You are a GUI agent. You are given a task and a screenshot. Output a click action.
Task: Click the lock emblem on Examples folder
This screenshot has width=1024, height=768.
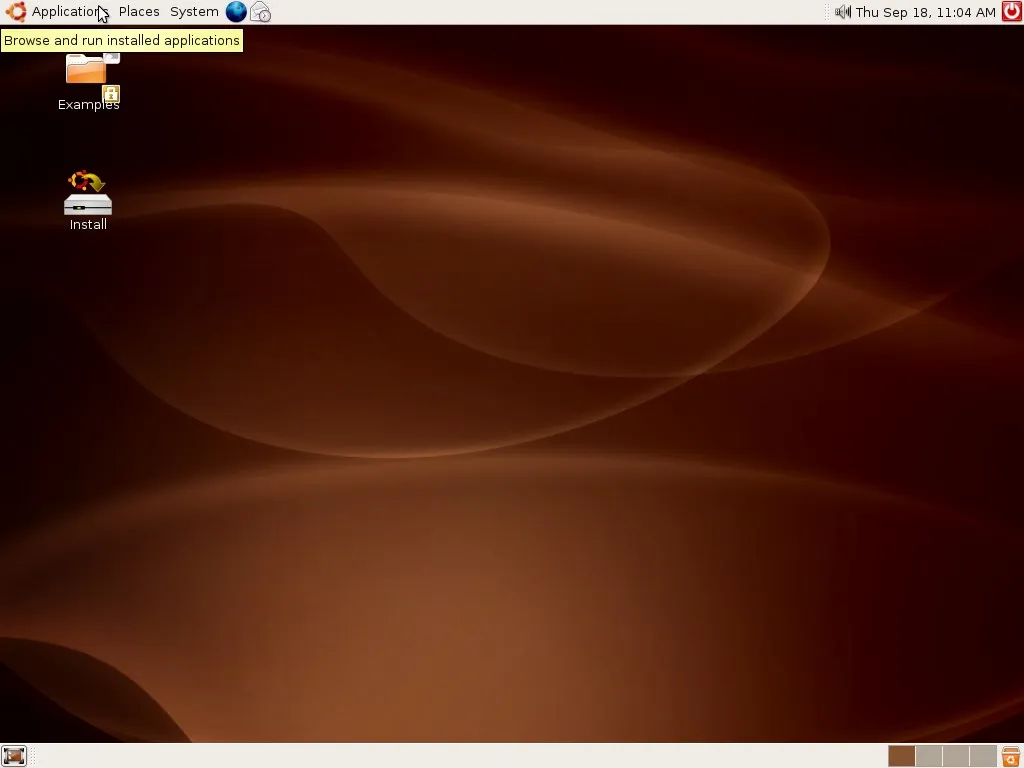pos(111,94)
